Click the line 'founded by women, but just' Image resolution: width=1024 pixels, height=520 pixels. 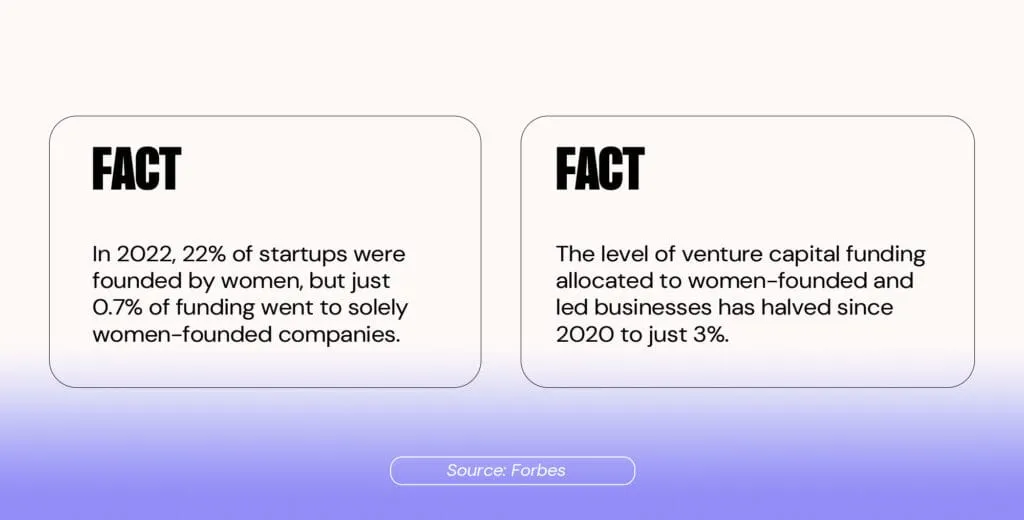pos(241,282)
